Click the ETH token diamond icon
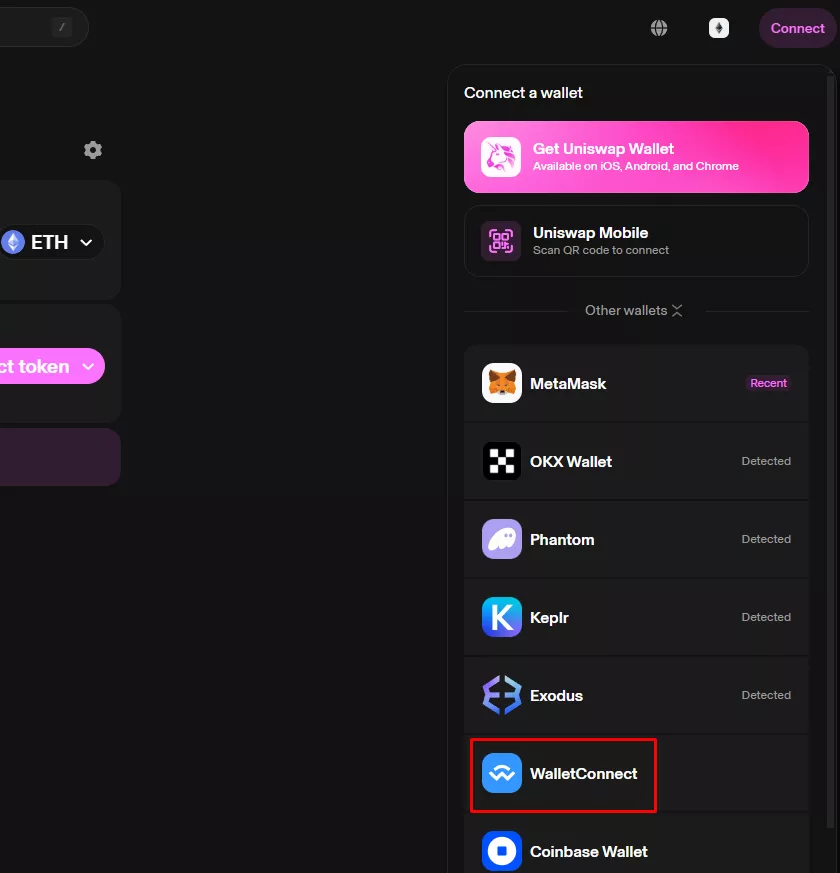The height and width of the screenshot is (873, 840). pyautogui.click(x=13, y=242)
